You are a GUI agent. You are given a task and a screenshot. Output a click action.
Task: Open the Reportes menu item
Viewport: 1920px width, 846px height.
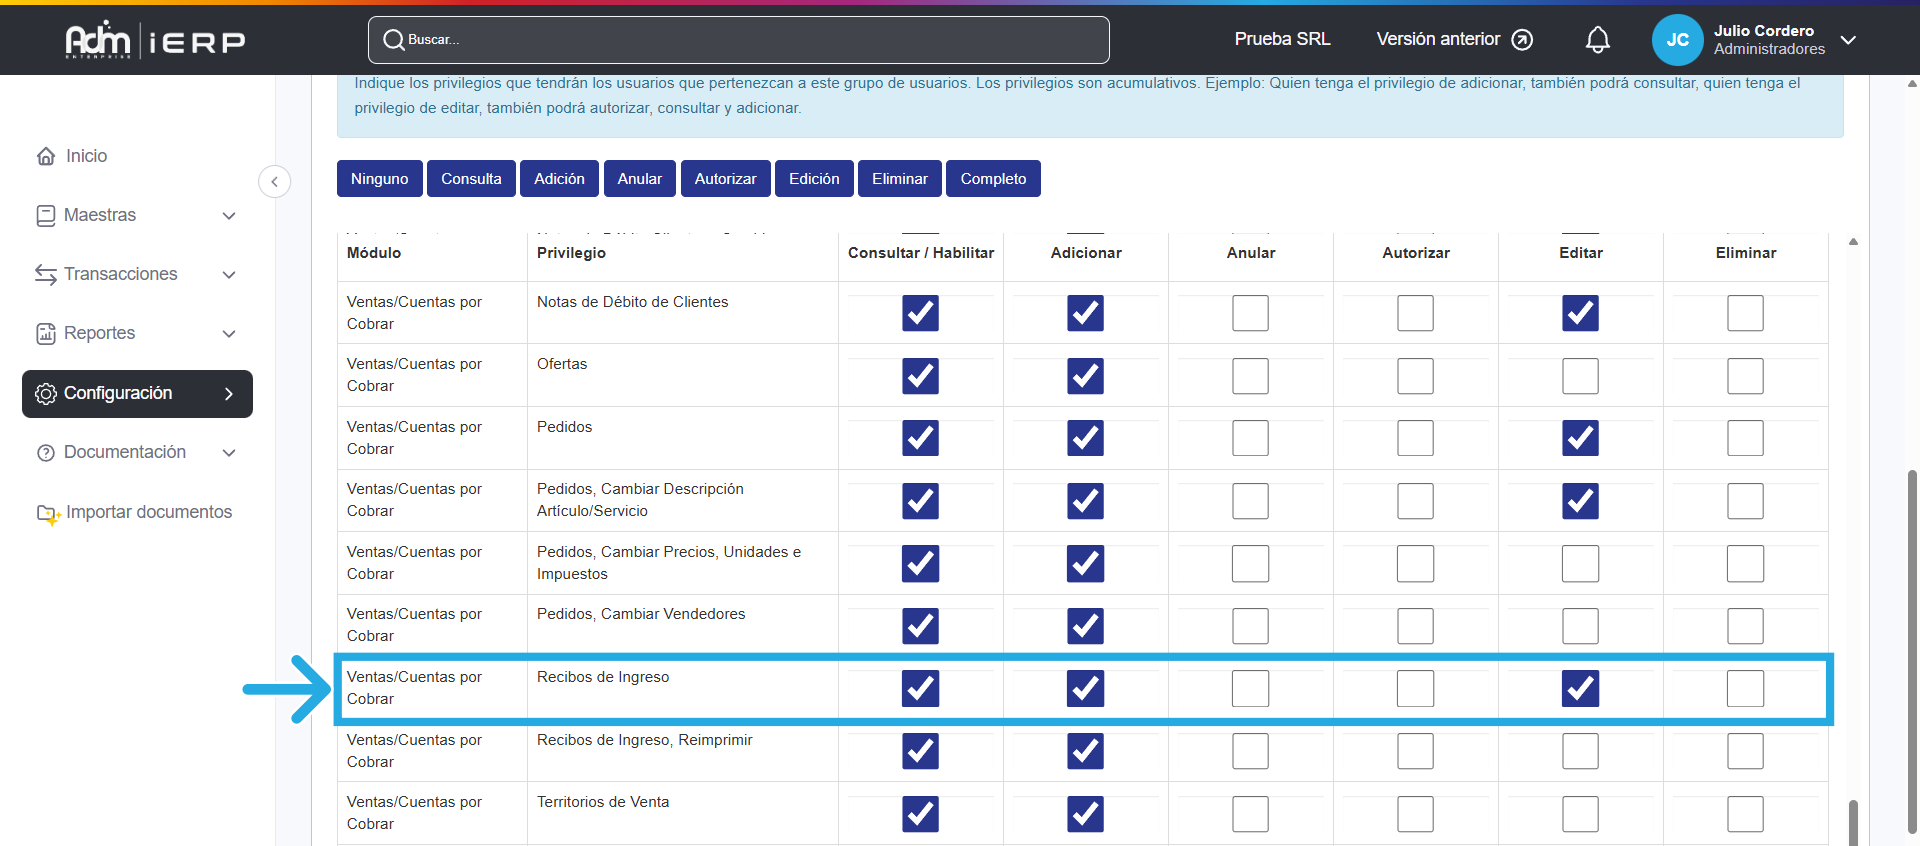[x=99, y=333]
